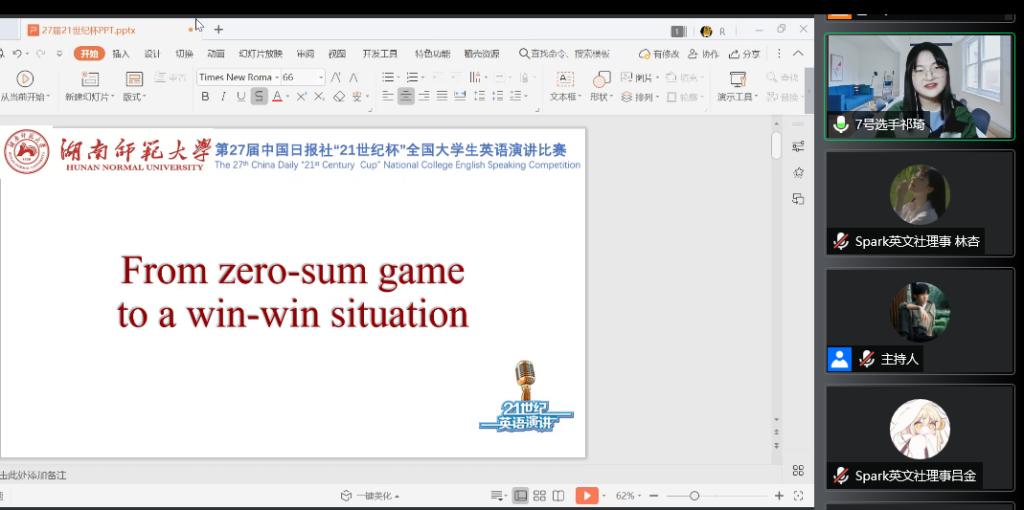Viewport: 1024px width, 510px height.
Task: Start slideshow from current slide icon
Action: 25,79
